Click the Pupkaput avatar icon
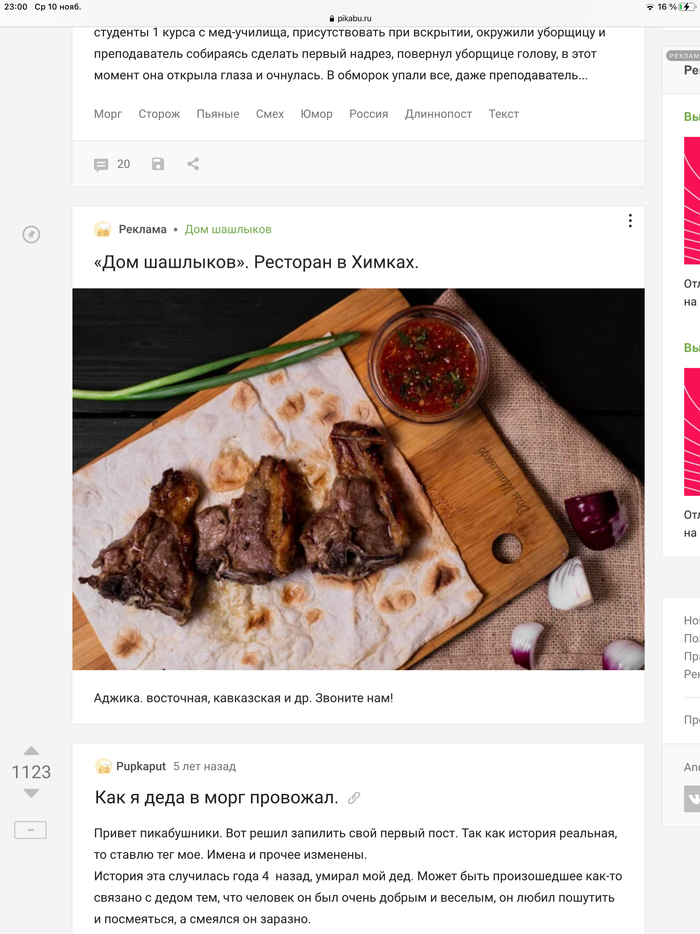 tap(103, 767)
